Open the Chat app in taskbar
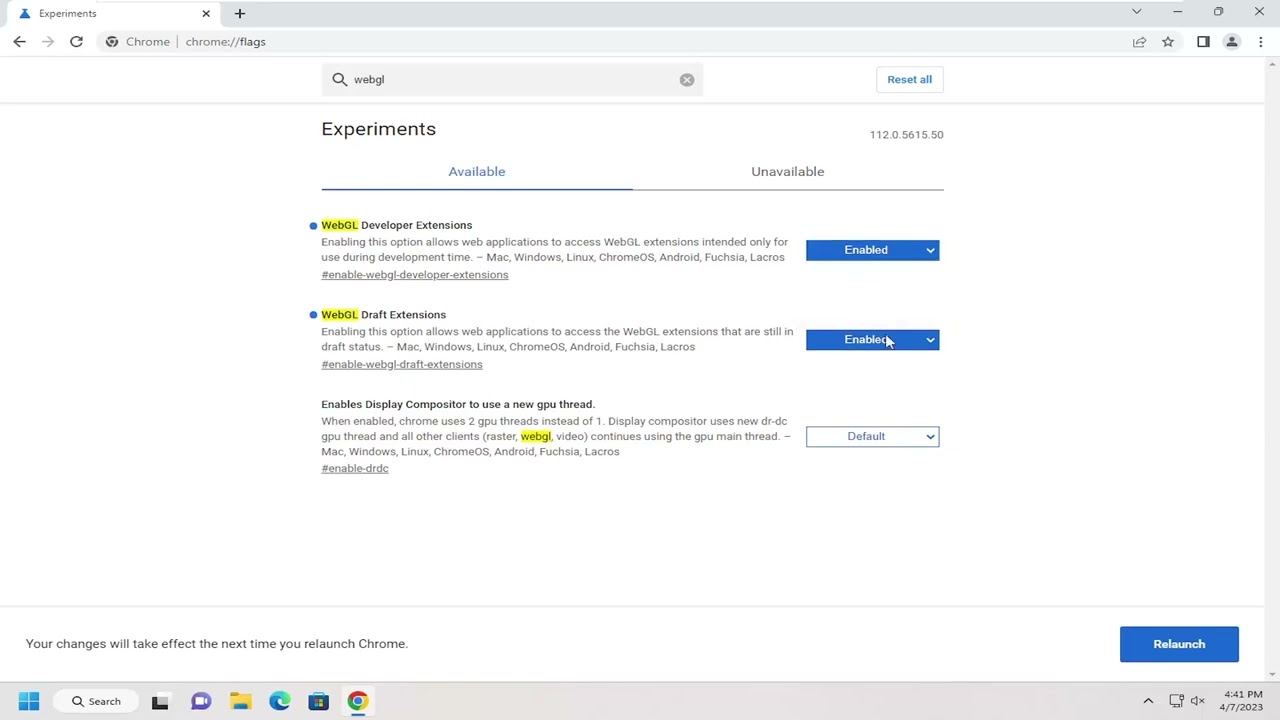 201,701
